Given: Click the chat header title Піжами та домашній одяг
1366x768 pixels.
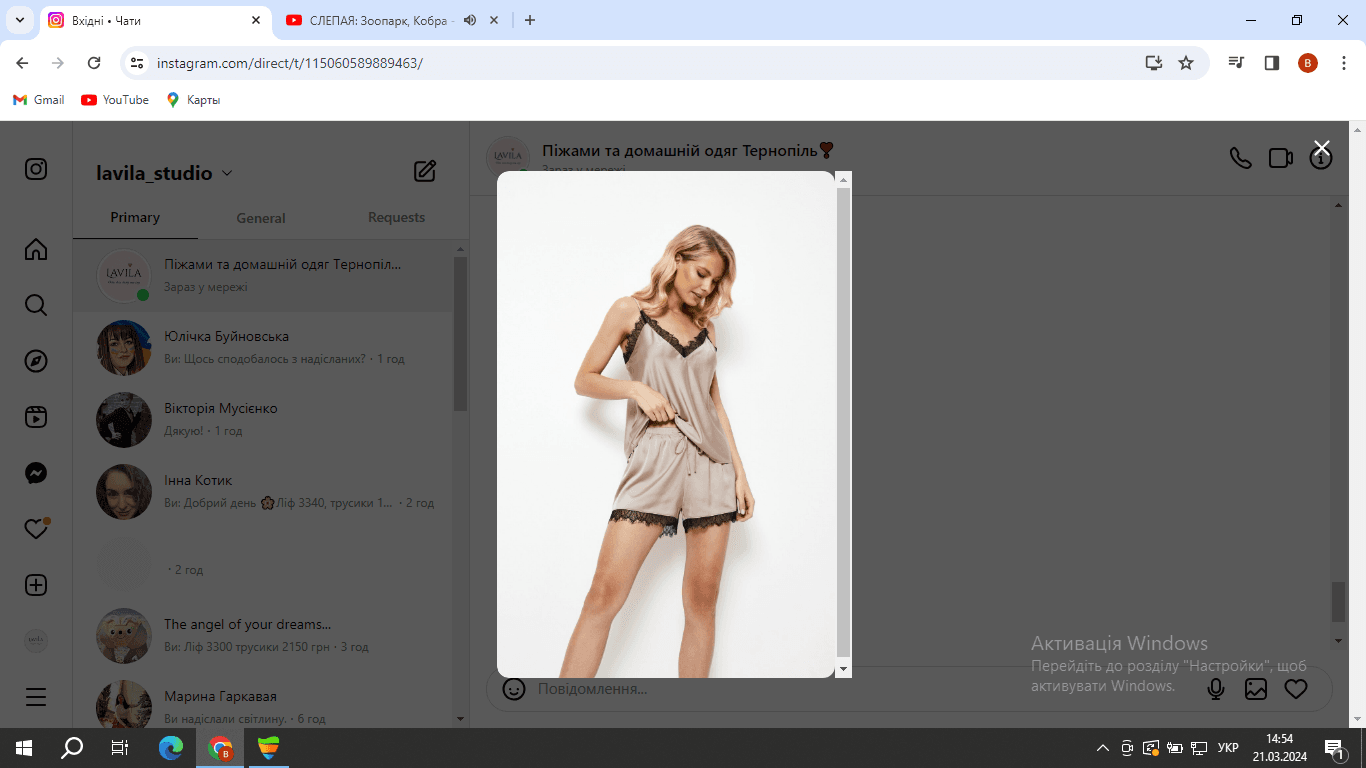Looking at the screenshot, I should click(688, 150).
